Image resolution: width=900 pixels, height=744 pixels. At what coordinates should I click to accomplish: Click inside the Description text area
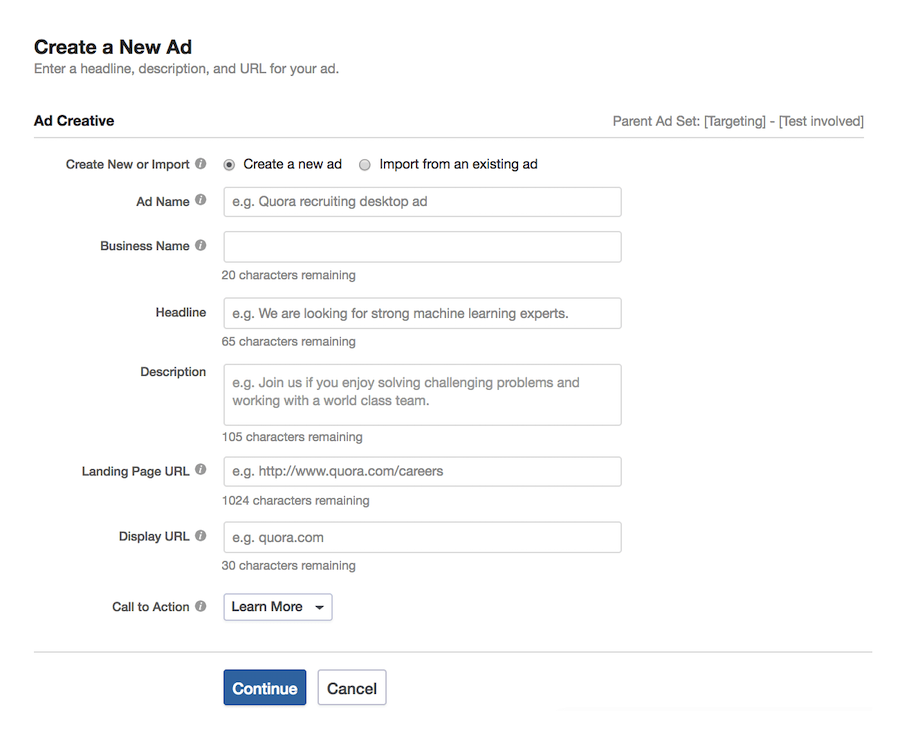pyautogui.click(x=421, y=394)
